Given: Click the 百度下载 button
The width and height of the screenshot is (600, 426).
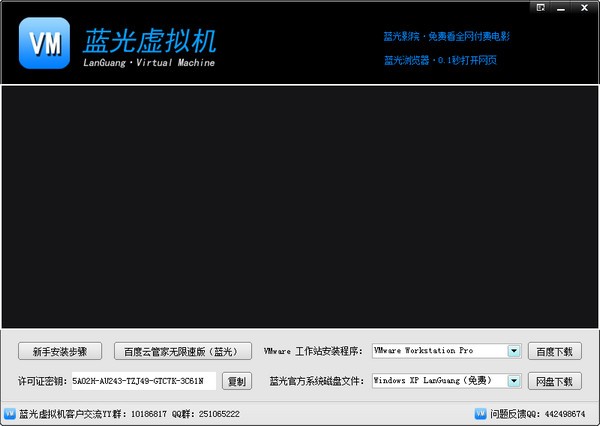Looking at the screenshot, I should coord(555,351).
